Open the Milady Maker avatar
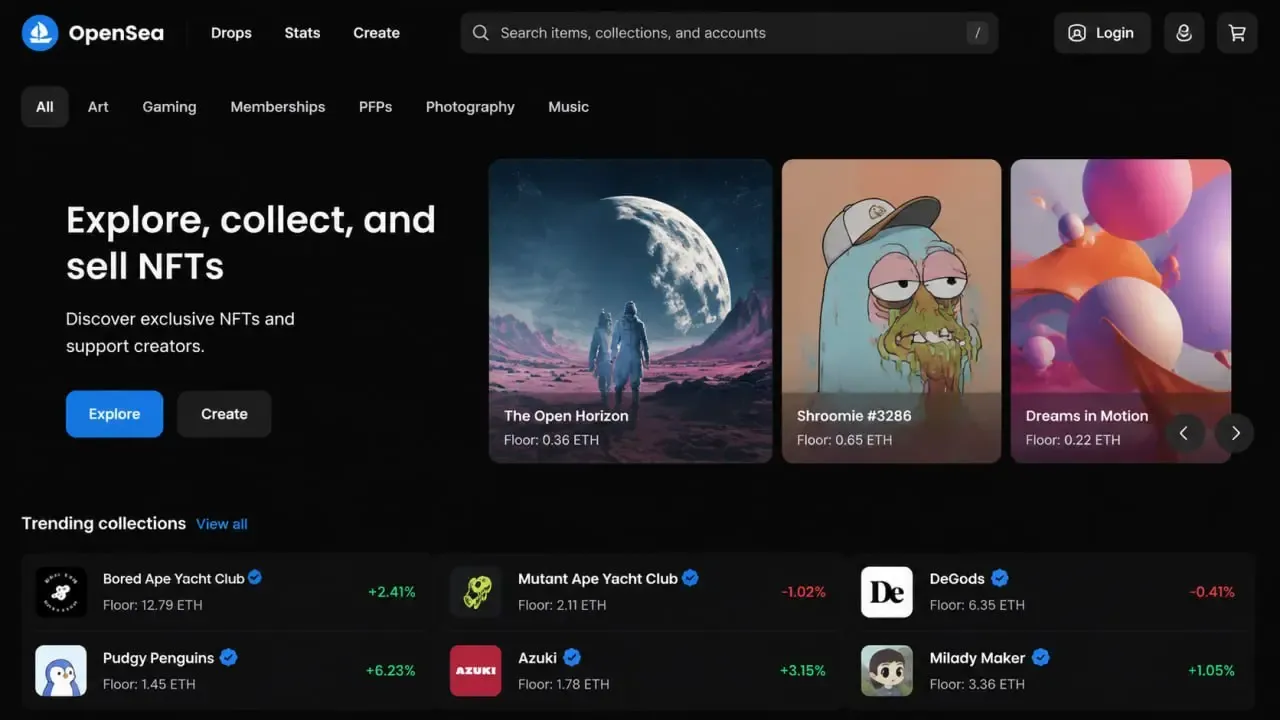Screen dimensions: 1280x720 887,670
